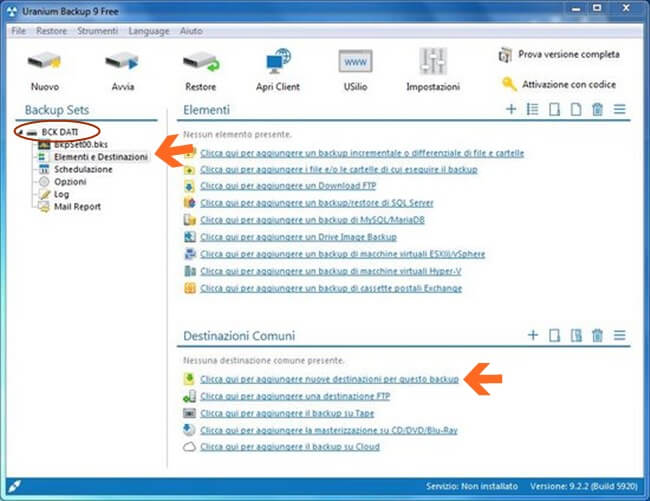Image resolution: width=650 pixels, height=501 pixels.
Task: Open the USilio www icon
Action: tap(356, 62)
